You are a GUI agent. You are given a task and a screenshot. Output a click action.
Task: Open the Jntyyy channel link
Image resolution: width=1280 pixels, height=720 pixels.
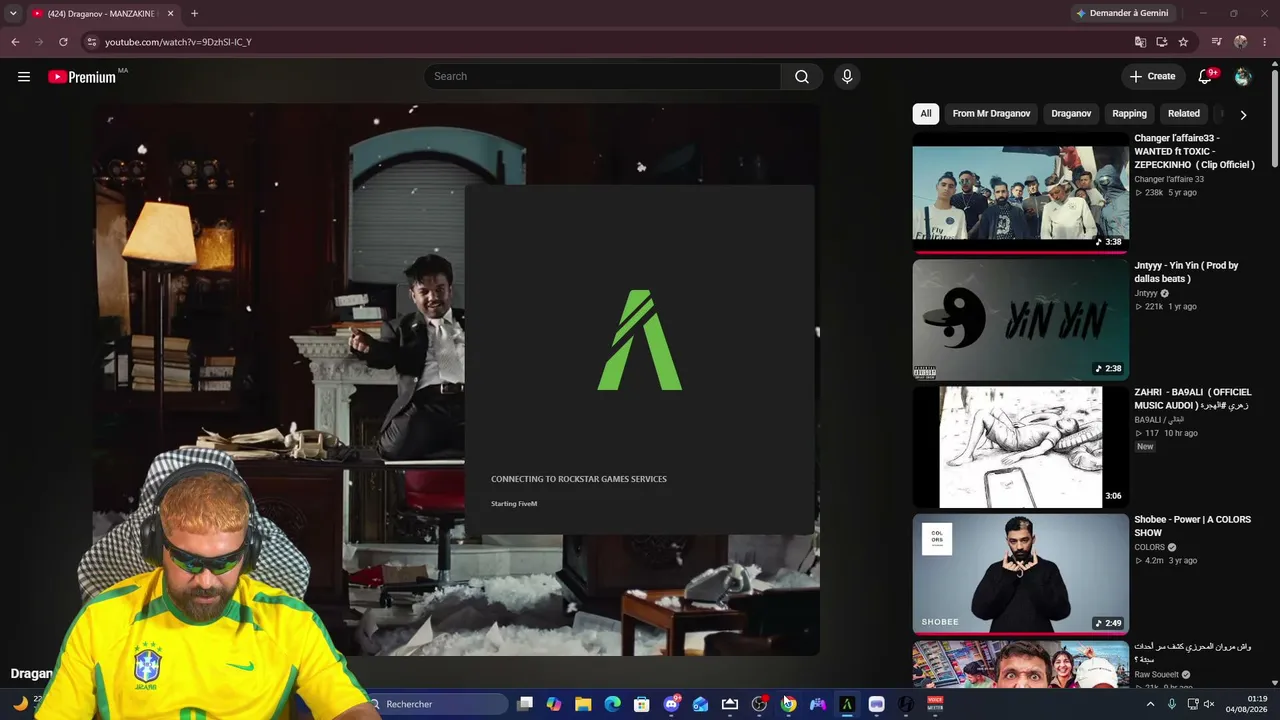(x=1146, y=293)
